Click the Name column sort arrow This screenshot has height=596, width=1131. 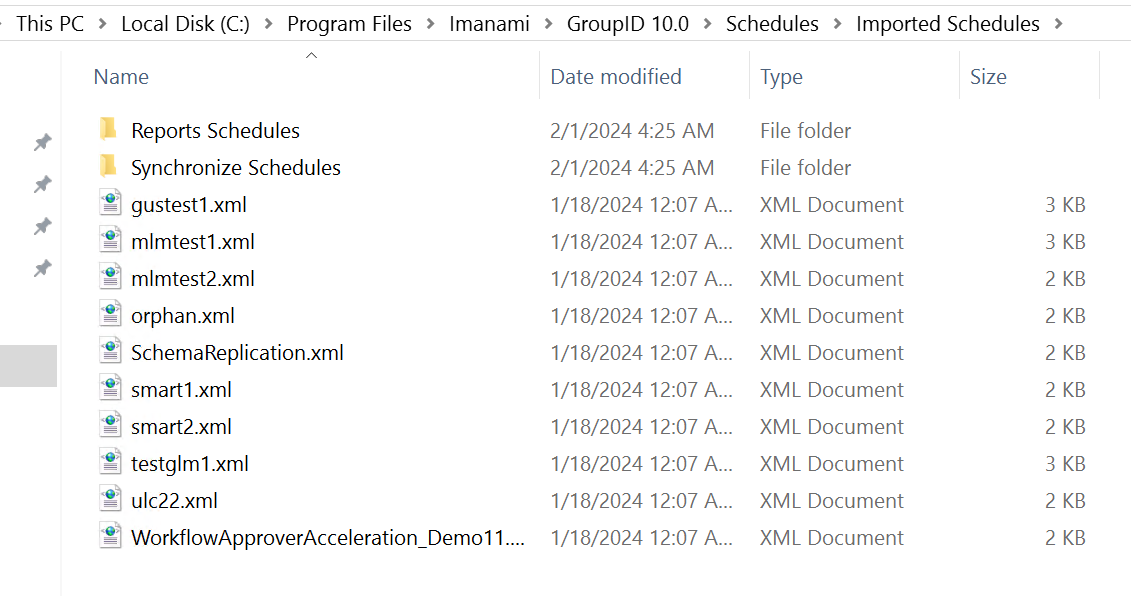(x=311, y=56)
